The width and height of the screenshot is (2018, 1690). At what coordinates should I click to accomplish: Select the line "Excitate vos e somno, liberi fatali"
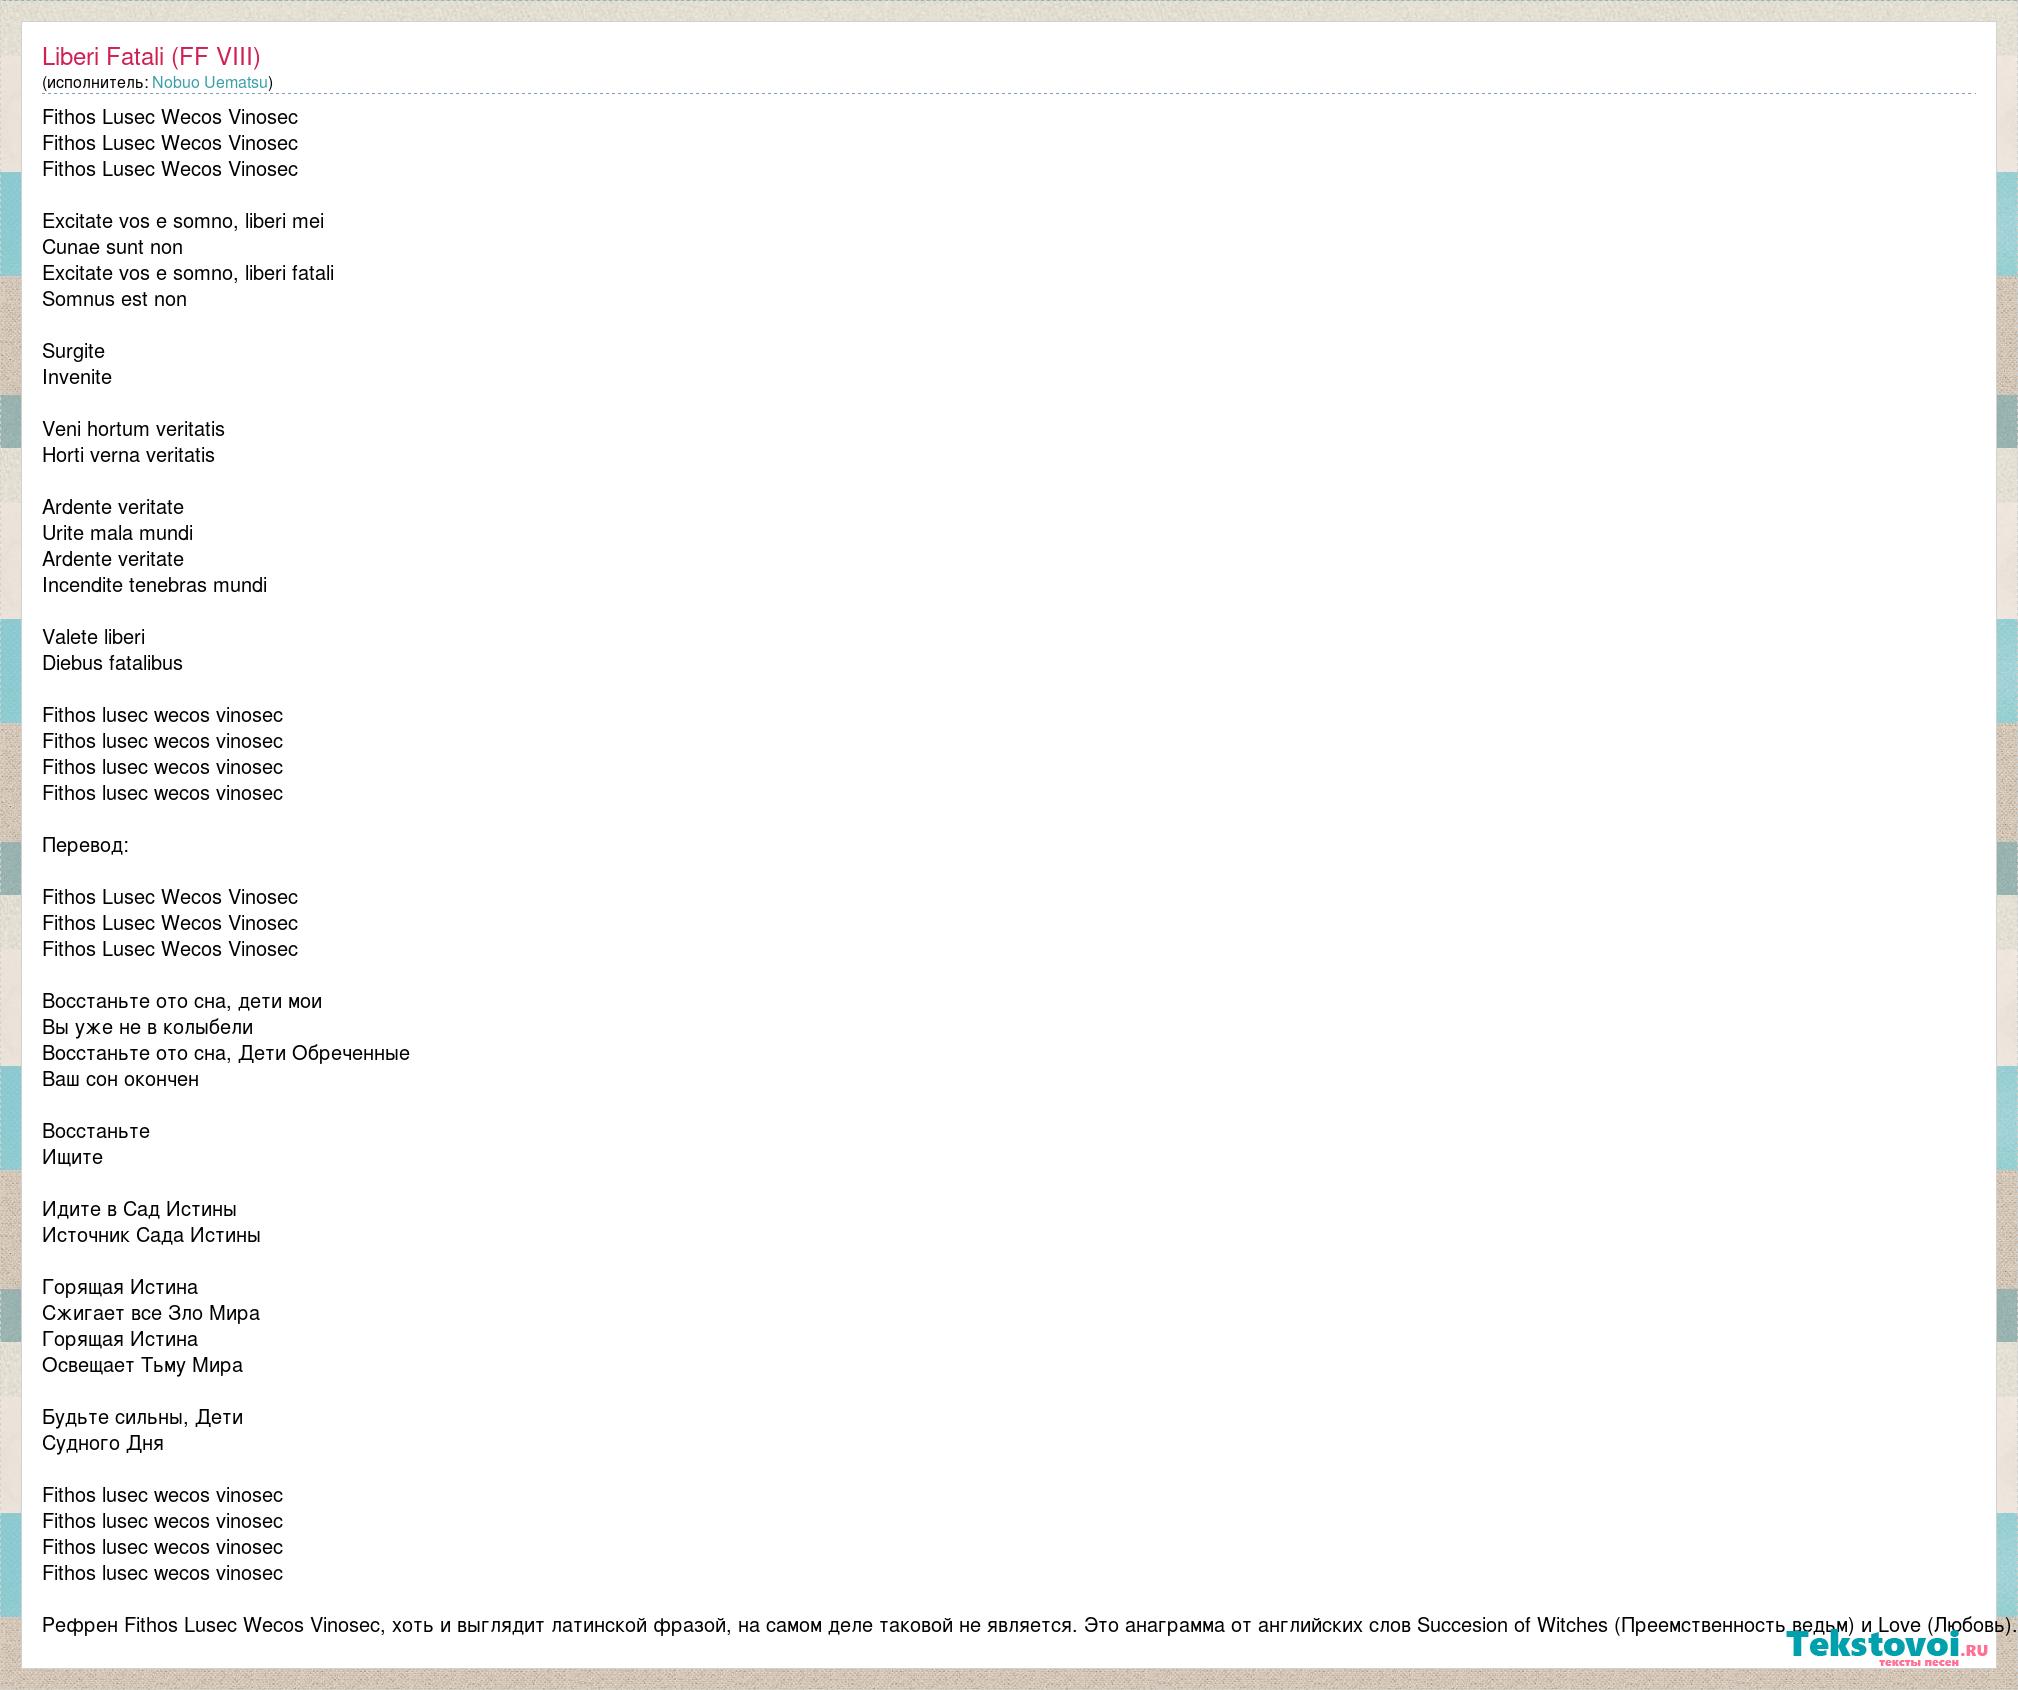click(x=188, y=273)
